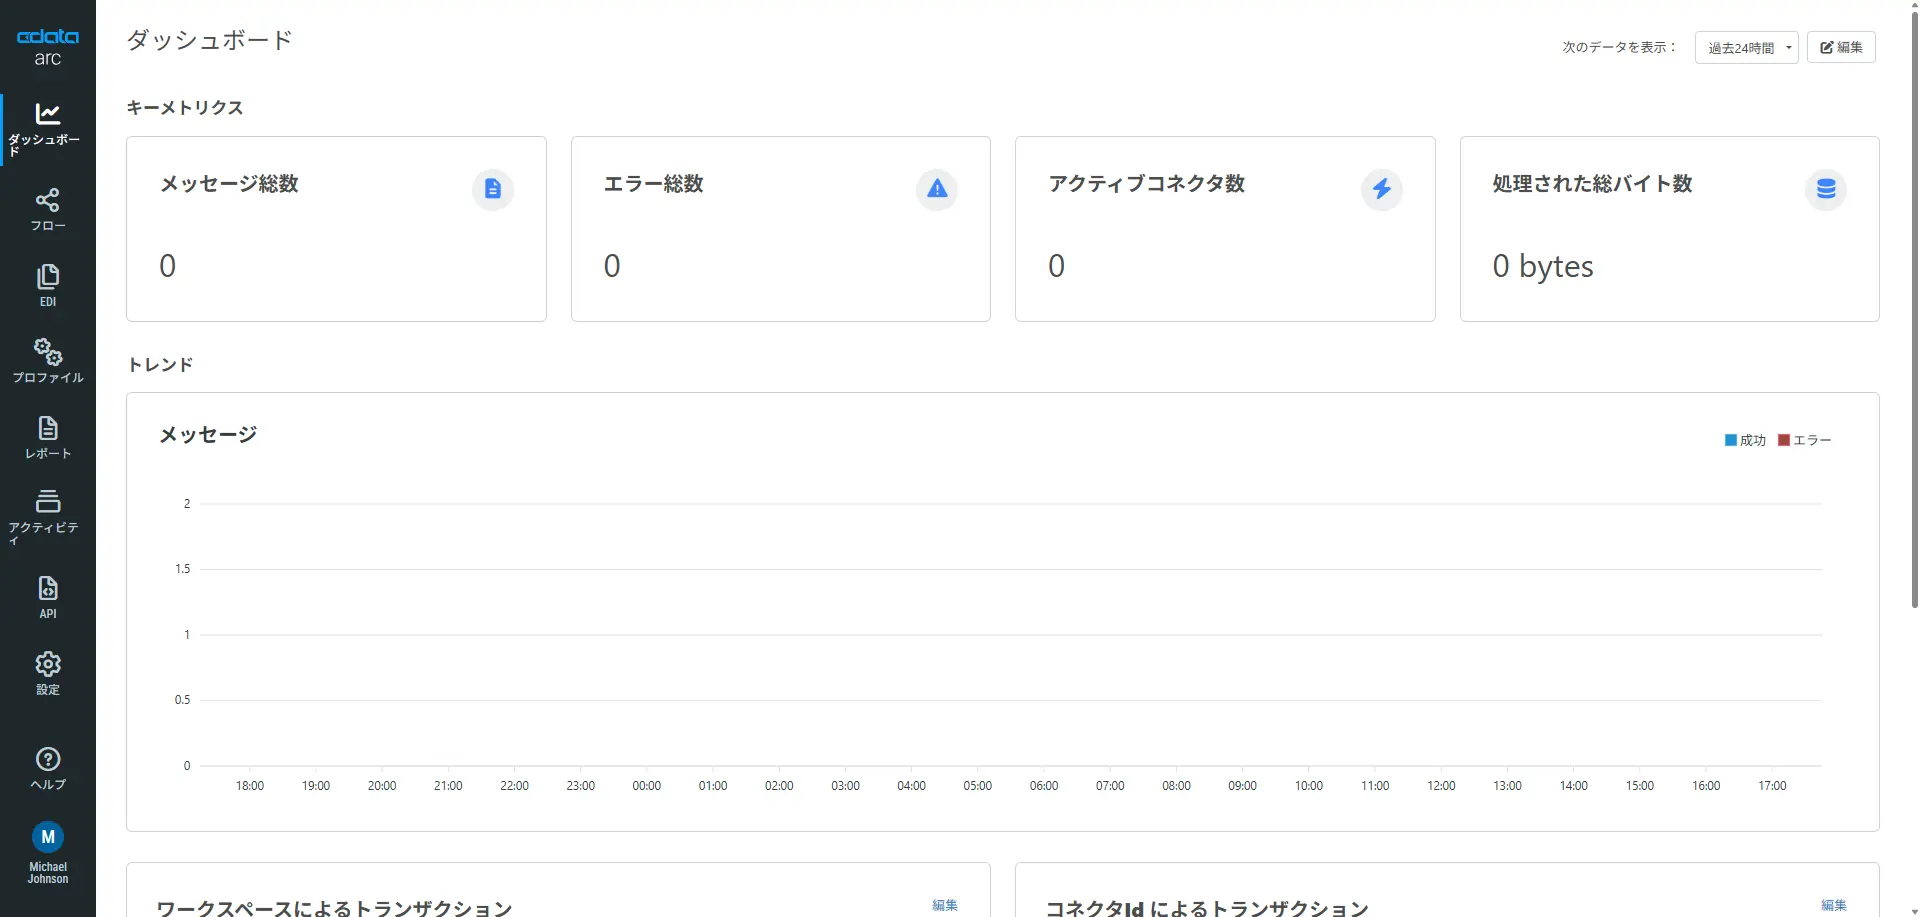Click the 1.5 value on chart y-axis

[182, 569]
